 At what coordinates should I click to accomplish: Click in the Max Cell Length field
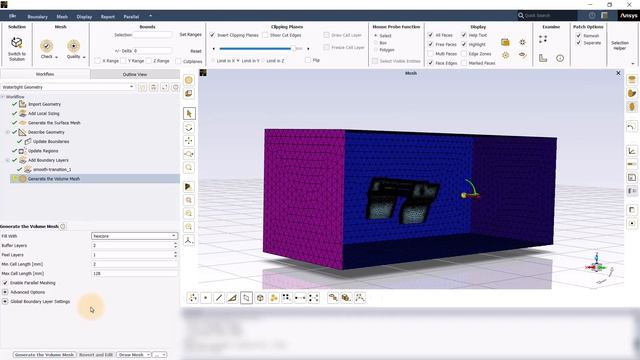[x=135, y=273]
